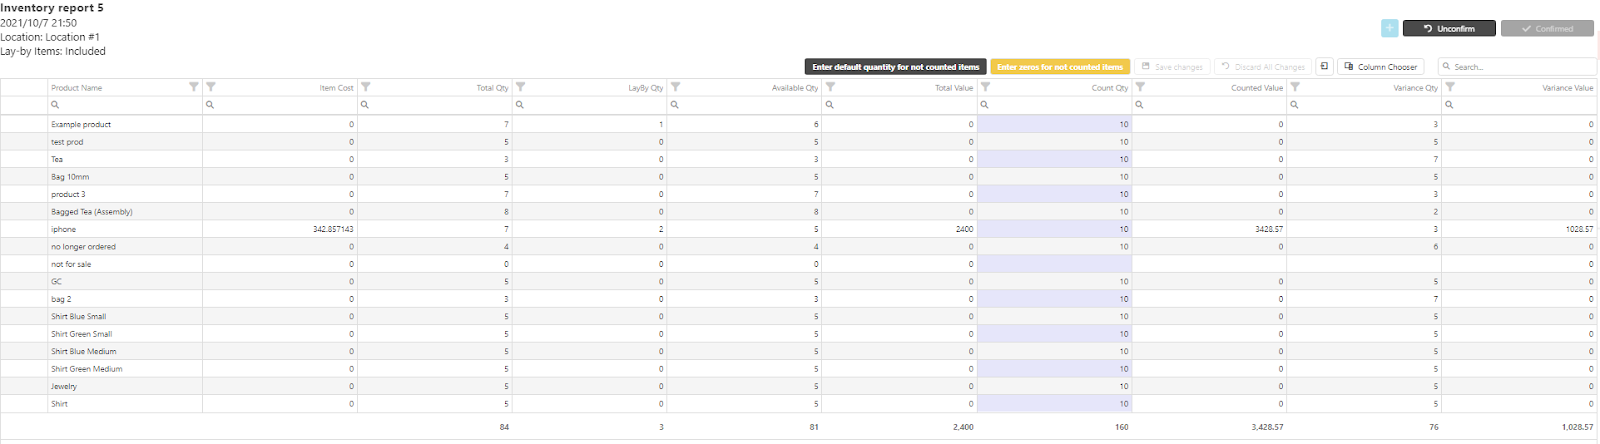Viewport: 1600px width, 444px height.
Task: Open the Counted Value column filter icon
Action: click(1141, 87)
